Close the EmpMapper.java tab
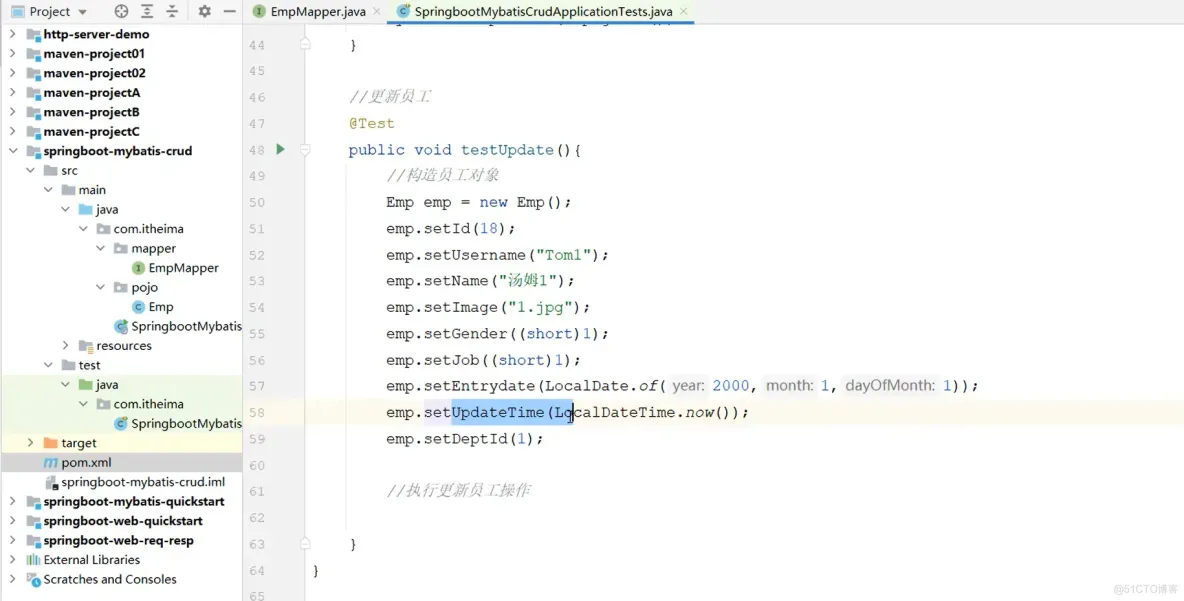The image size is (1184, 601). click(x=377, y=11)
